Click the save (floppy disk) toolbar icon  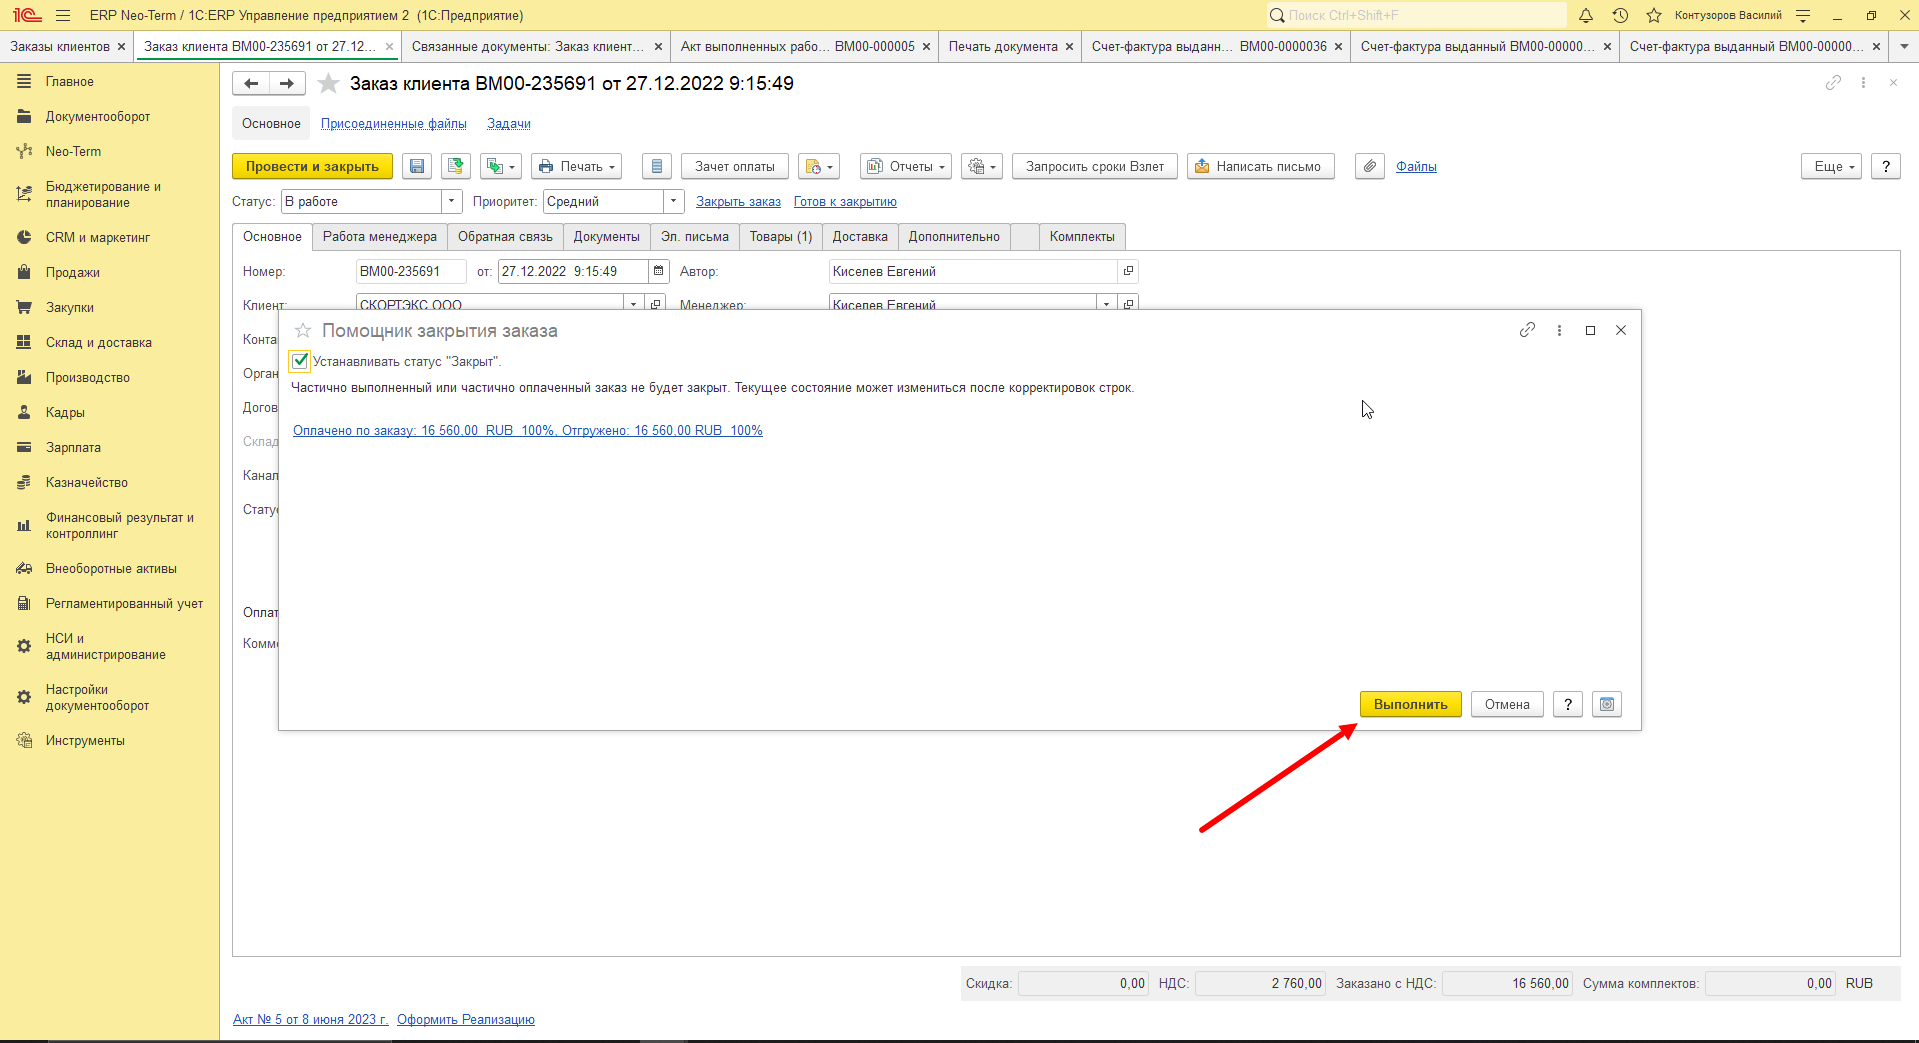coord(417,167)
